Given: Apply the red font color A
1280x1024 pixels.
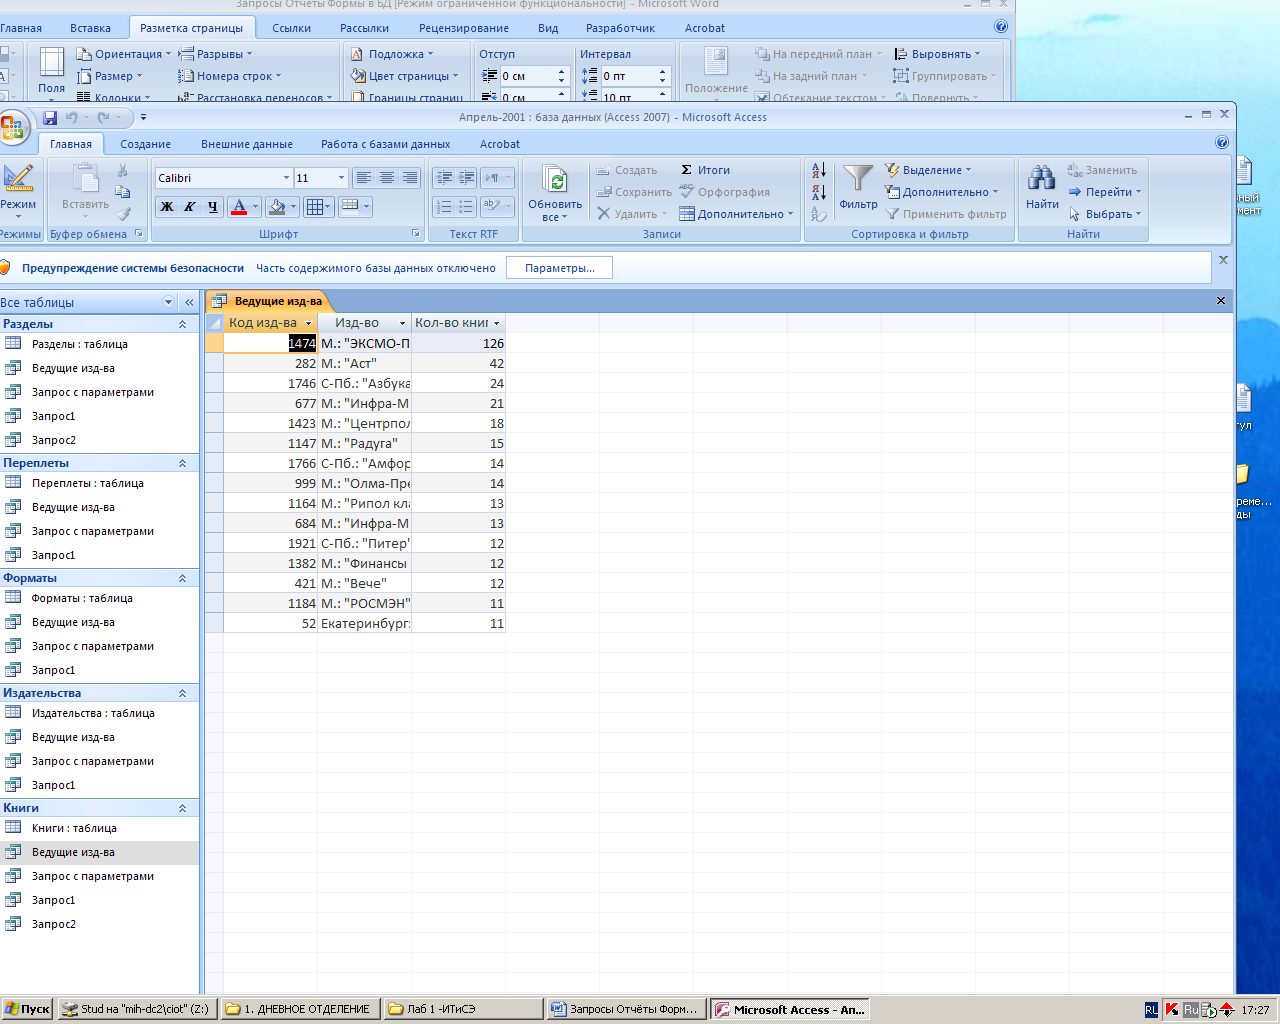Looking at the screenshot, I should (238, 207).
